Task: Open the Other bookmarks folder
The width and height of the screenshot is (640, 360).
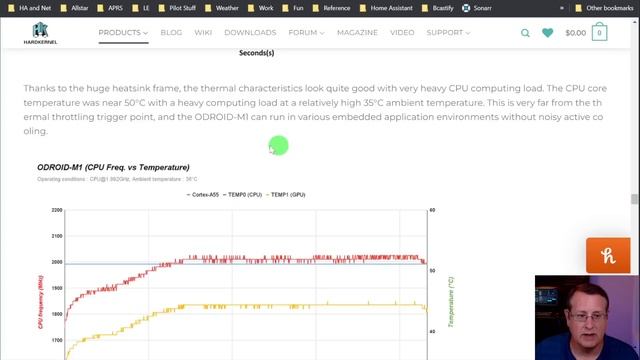Action: [x=604, y=8]
